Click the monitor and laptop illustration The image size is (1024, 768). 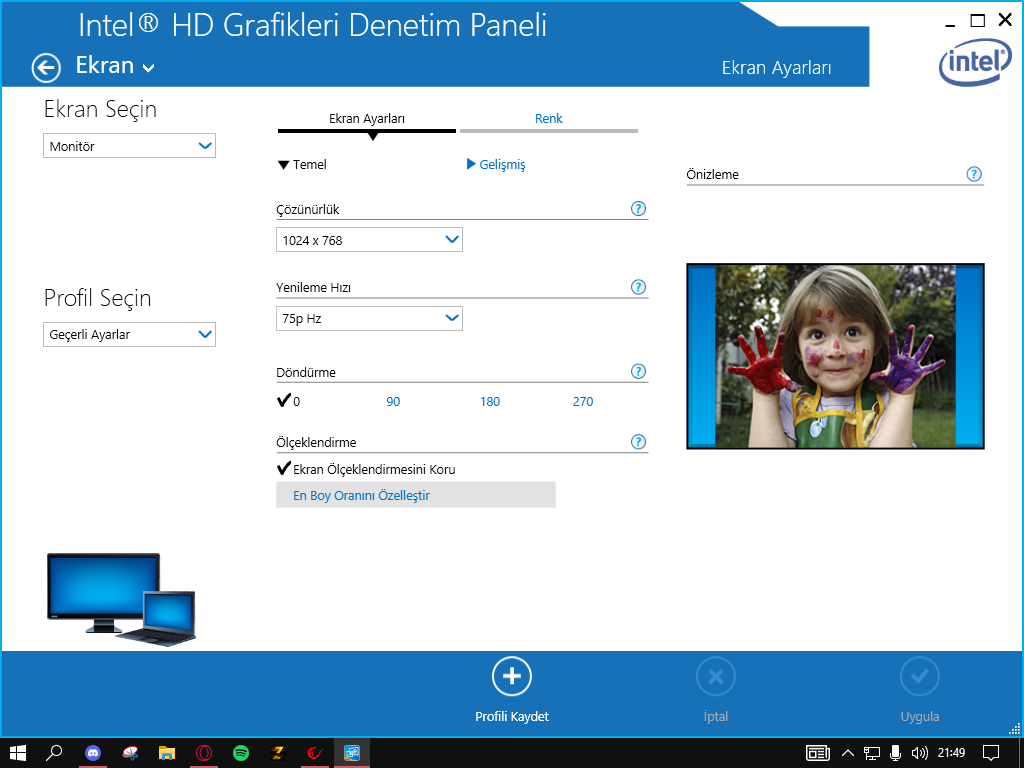tap(121, 600)
